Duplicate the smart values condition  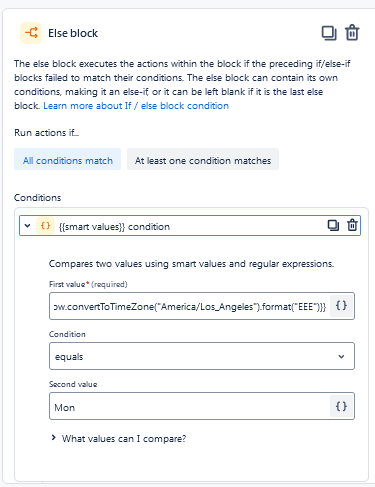click(x=333, y=225)
